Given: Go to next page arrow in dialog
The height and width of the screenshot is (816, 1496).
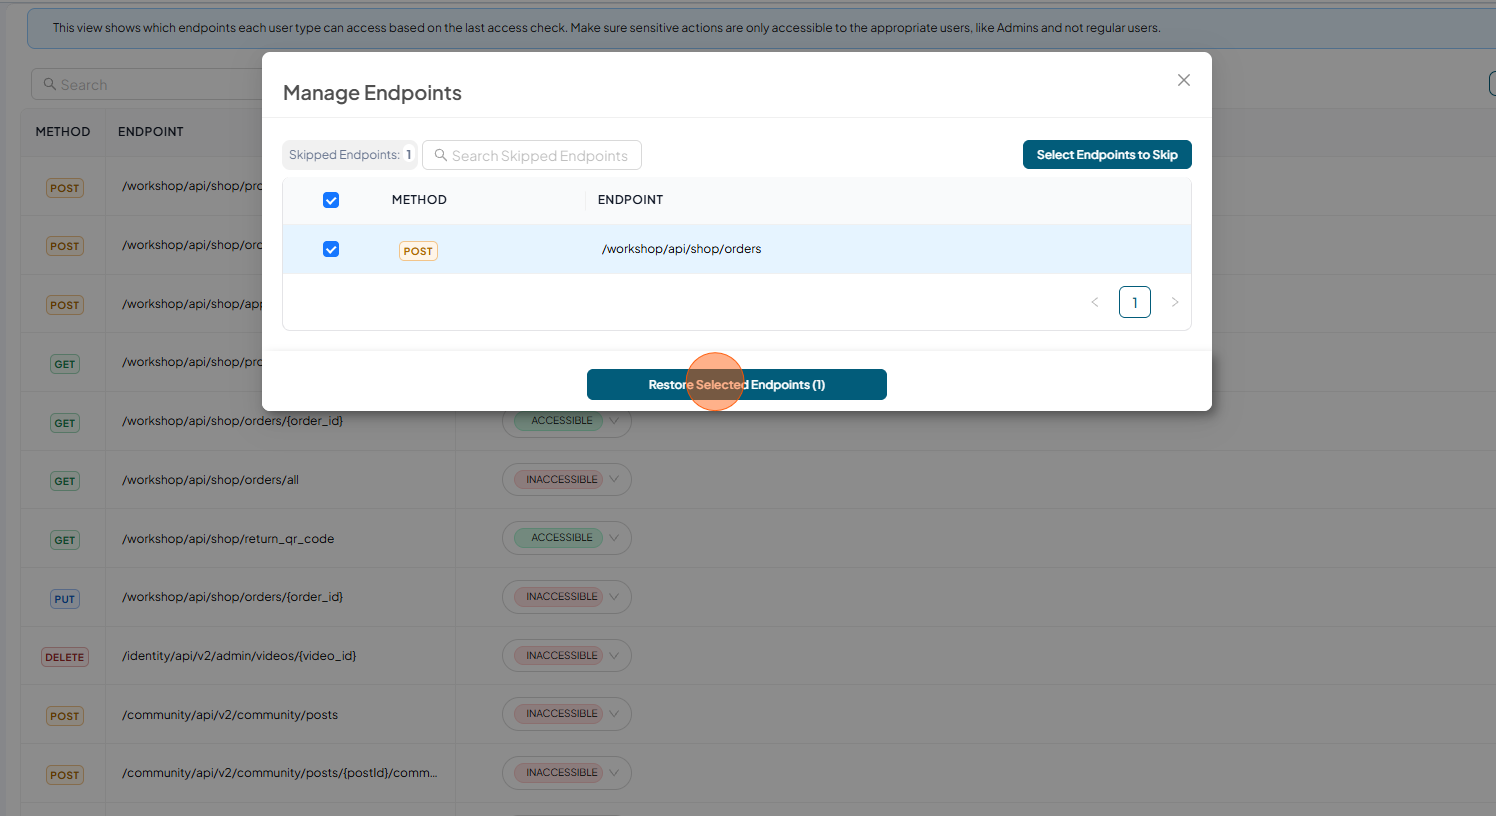Looking at the screenshot, I should coord(1175,302).
